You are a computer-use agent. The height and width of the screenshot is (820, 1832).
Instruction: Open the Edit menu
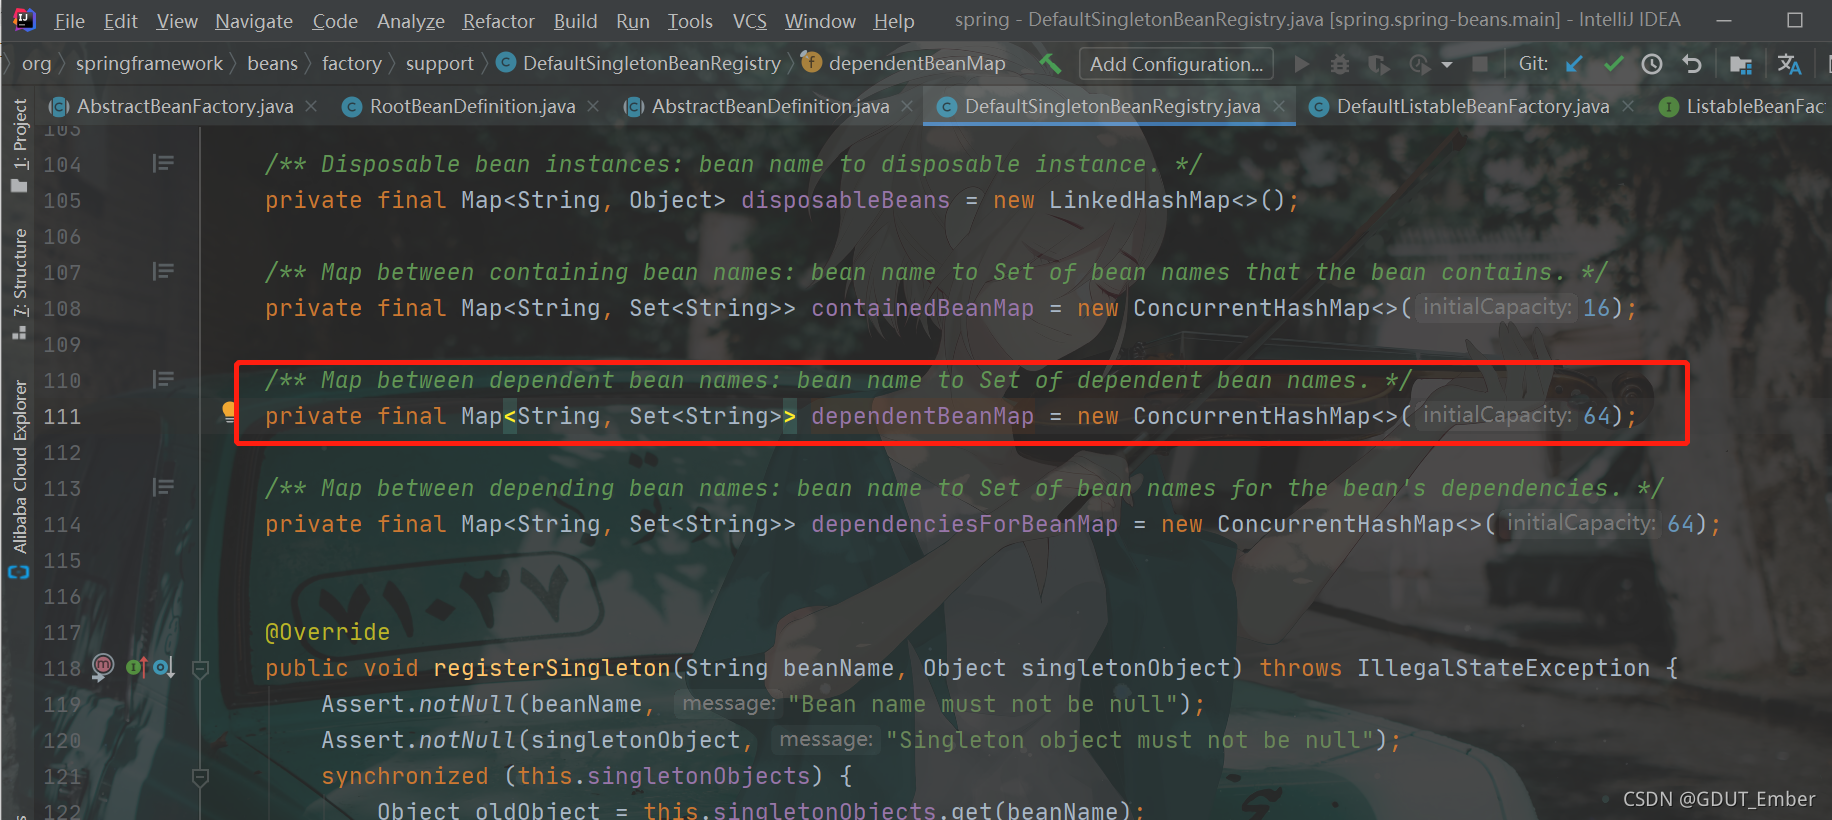(x=121, y=21)
